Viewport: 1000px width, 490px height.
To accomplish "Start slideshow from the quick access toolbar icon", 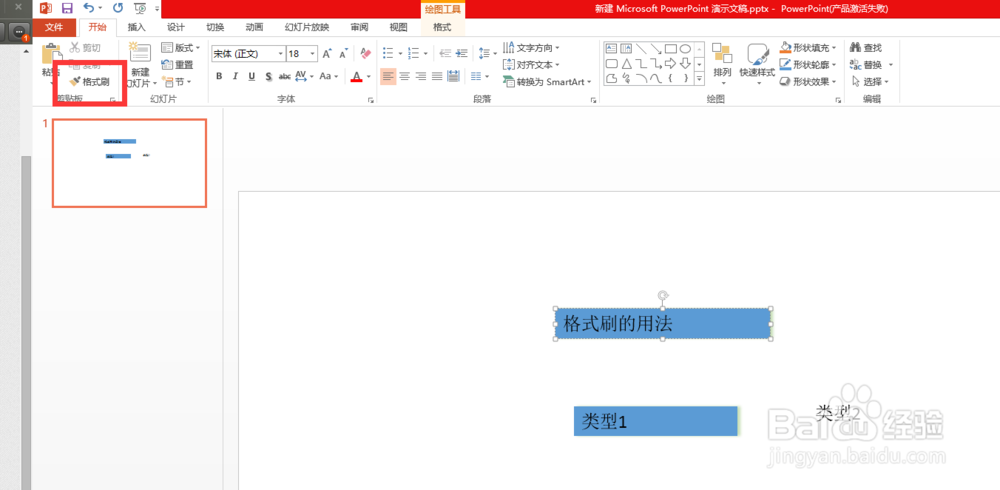I will pos(140,8).
